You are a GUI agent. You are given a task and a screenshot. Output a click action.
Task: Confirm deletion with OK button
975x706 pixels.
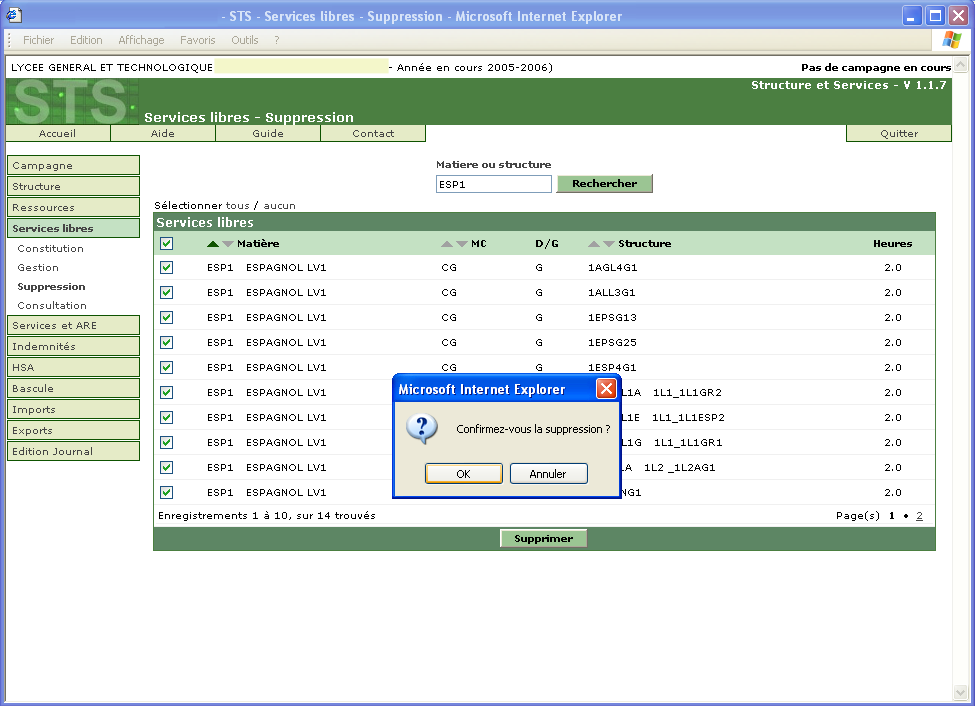click(464, 473)
